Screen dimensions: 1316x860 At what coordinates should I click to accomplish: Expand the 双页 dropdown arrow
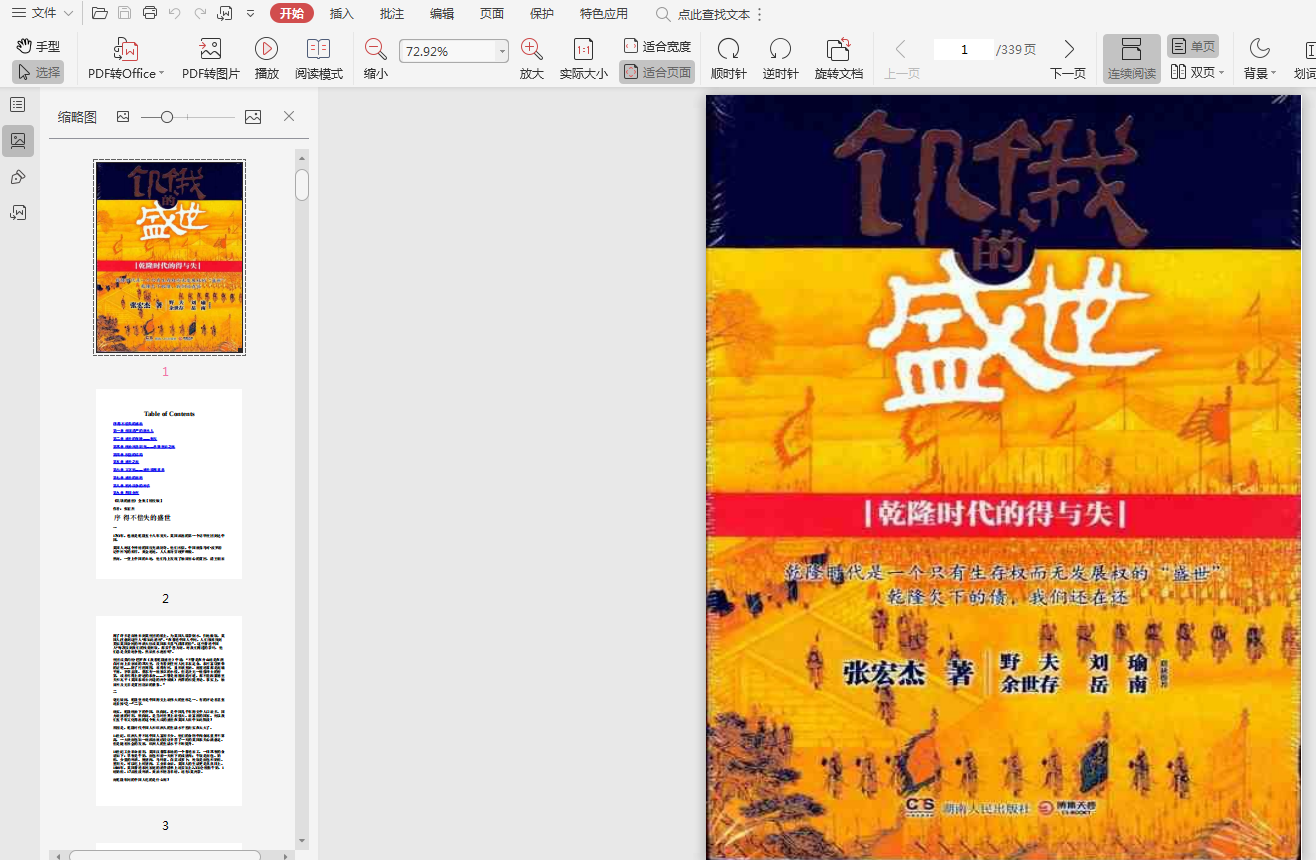(1221, 73)
